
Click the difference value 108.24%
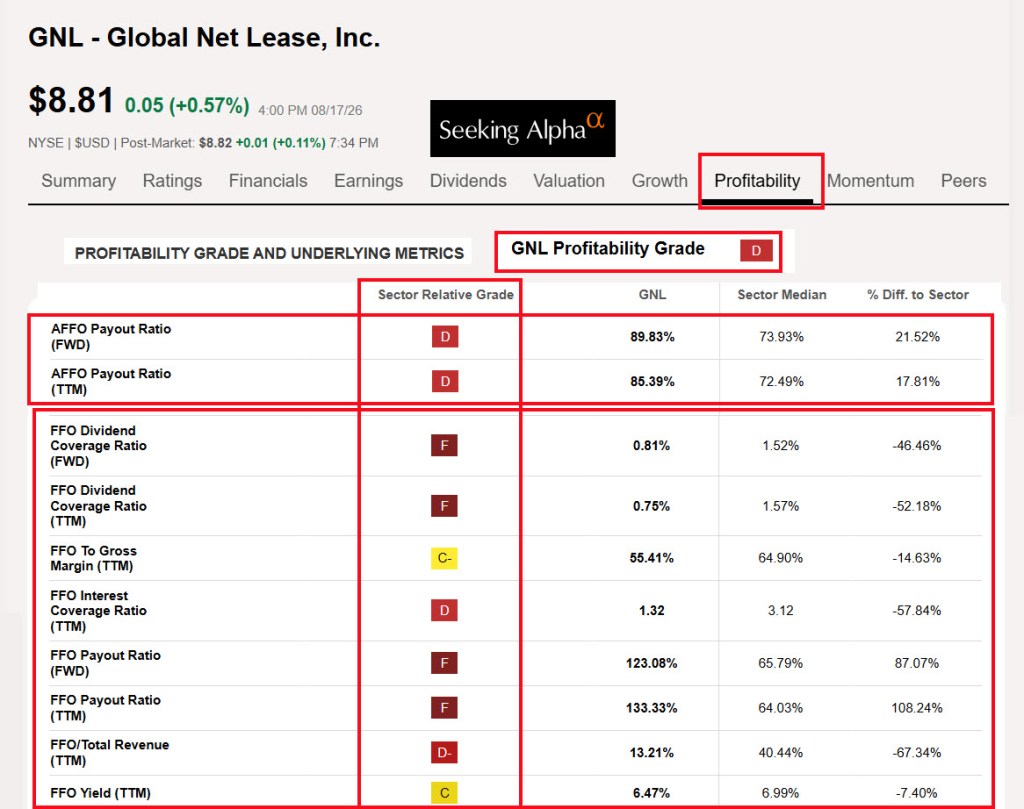pyautogui.click(x=917, y=708)
